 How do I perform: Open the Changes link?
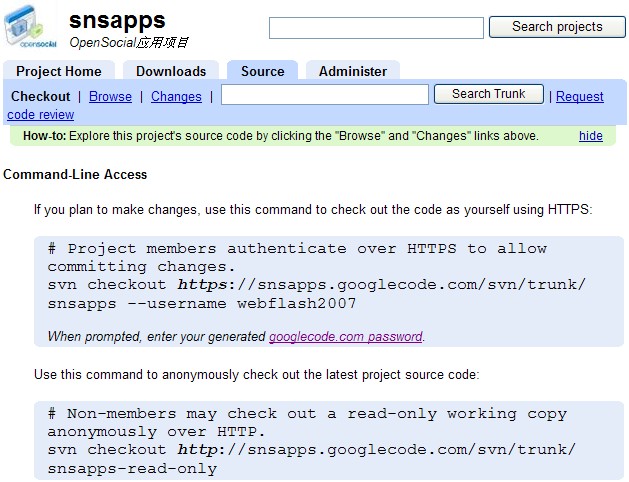pyautogui.click(x=176, y=96)
